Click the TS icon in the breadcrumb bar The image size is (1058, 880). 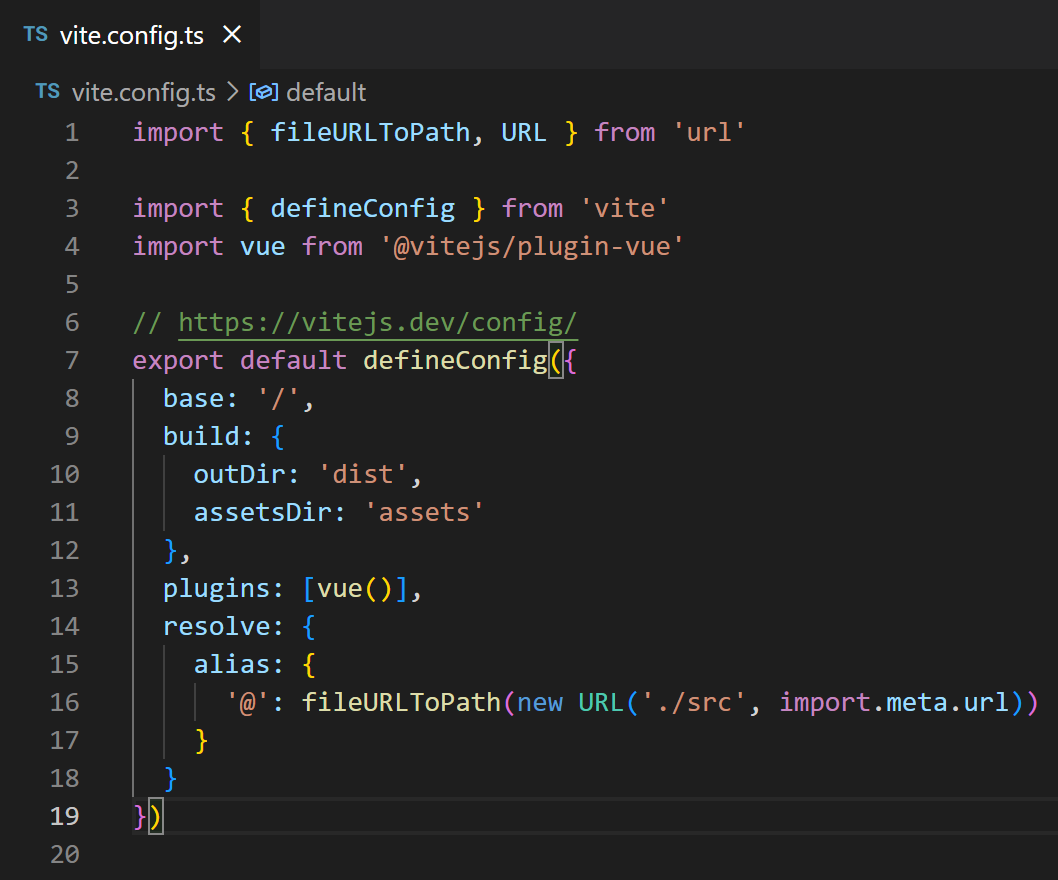pyautogui.click(x=47, y=92)
